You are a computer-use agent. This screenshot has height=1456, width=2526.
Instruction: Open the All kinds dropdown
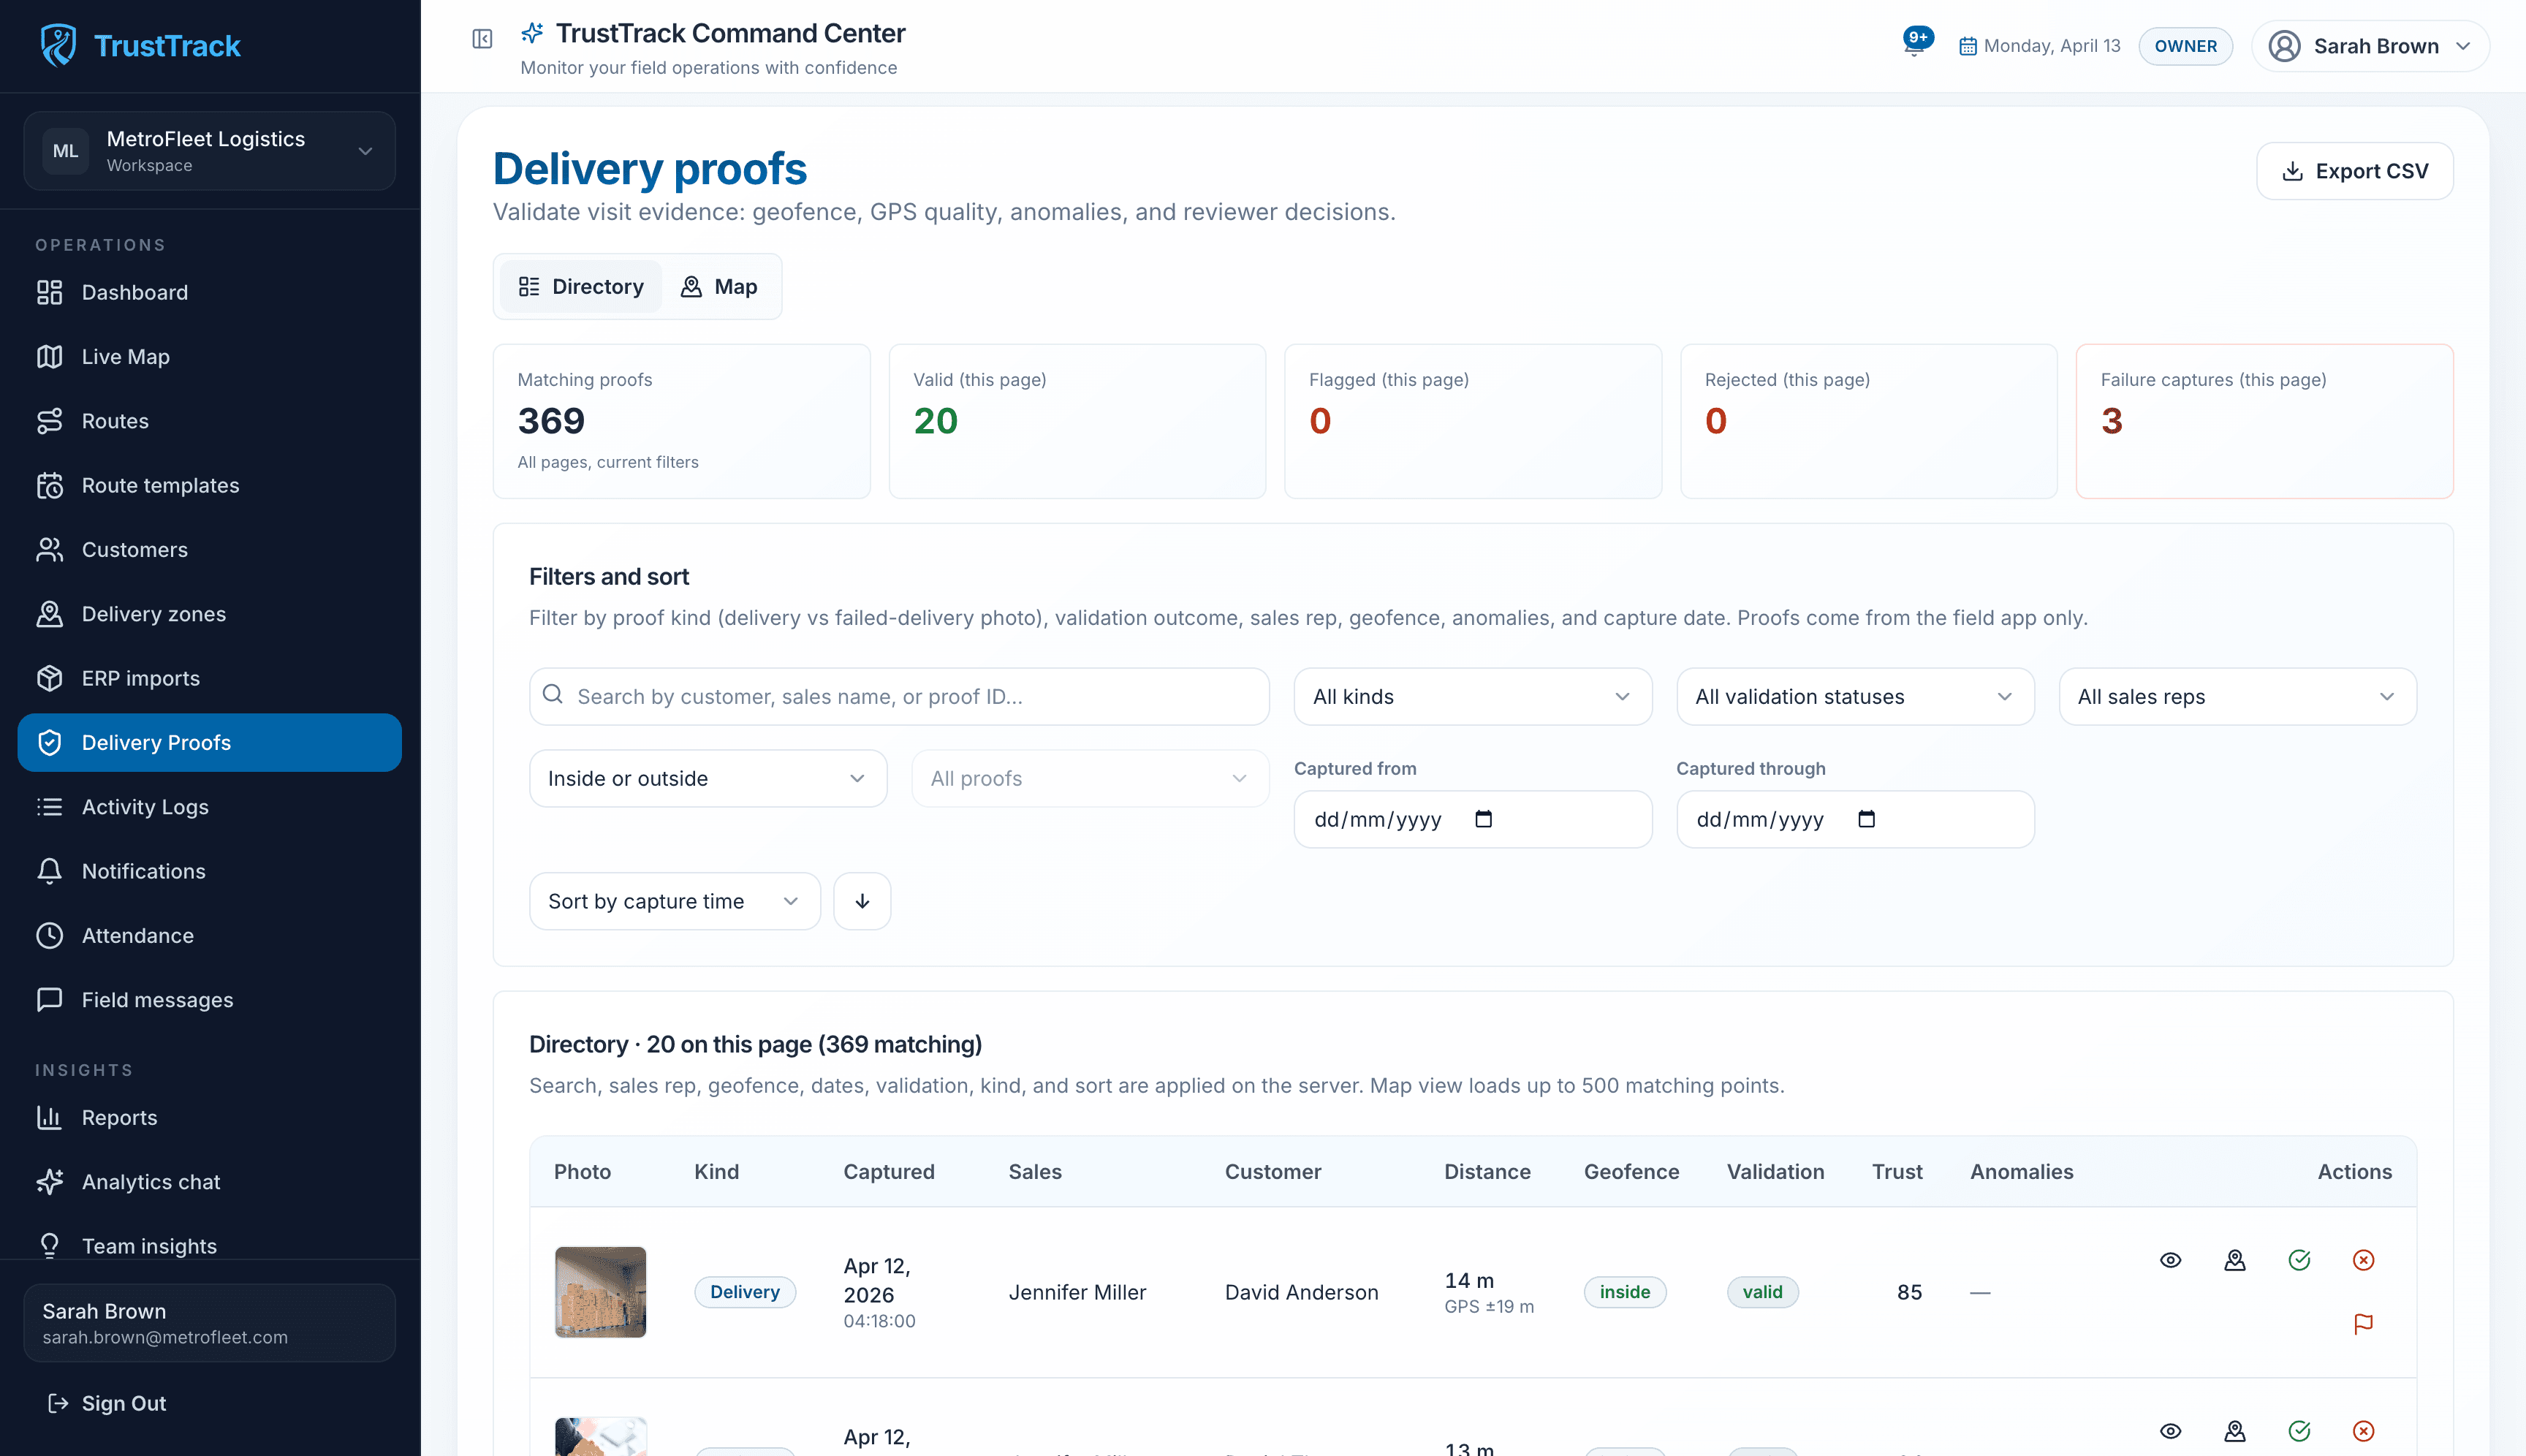point(1472,697)
